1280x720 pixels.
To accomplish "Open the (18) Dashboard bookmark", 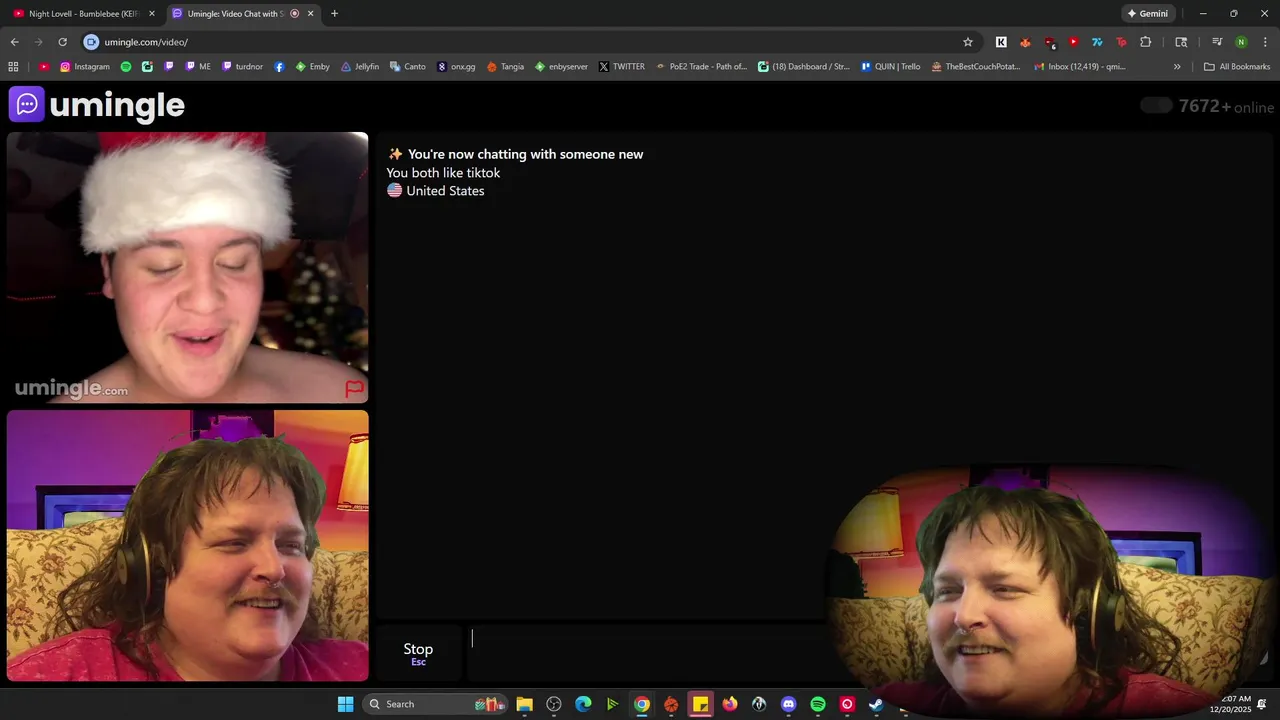I will (804, 67).
